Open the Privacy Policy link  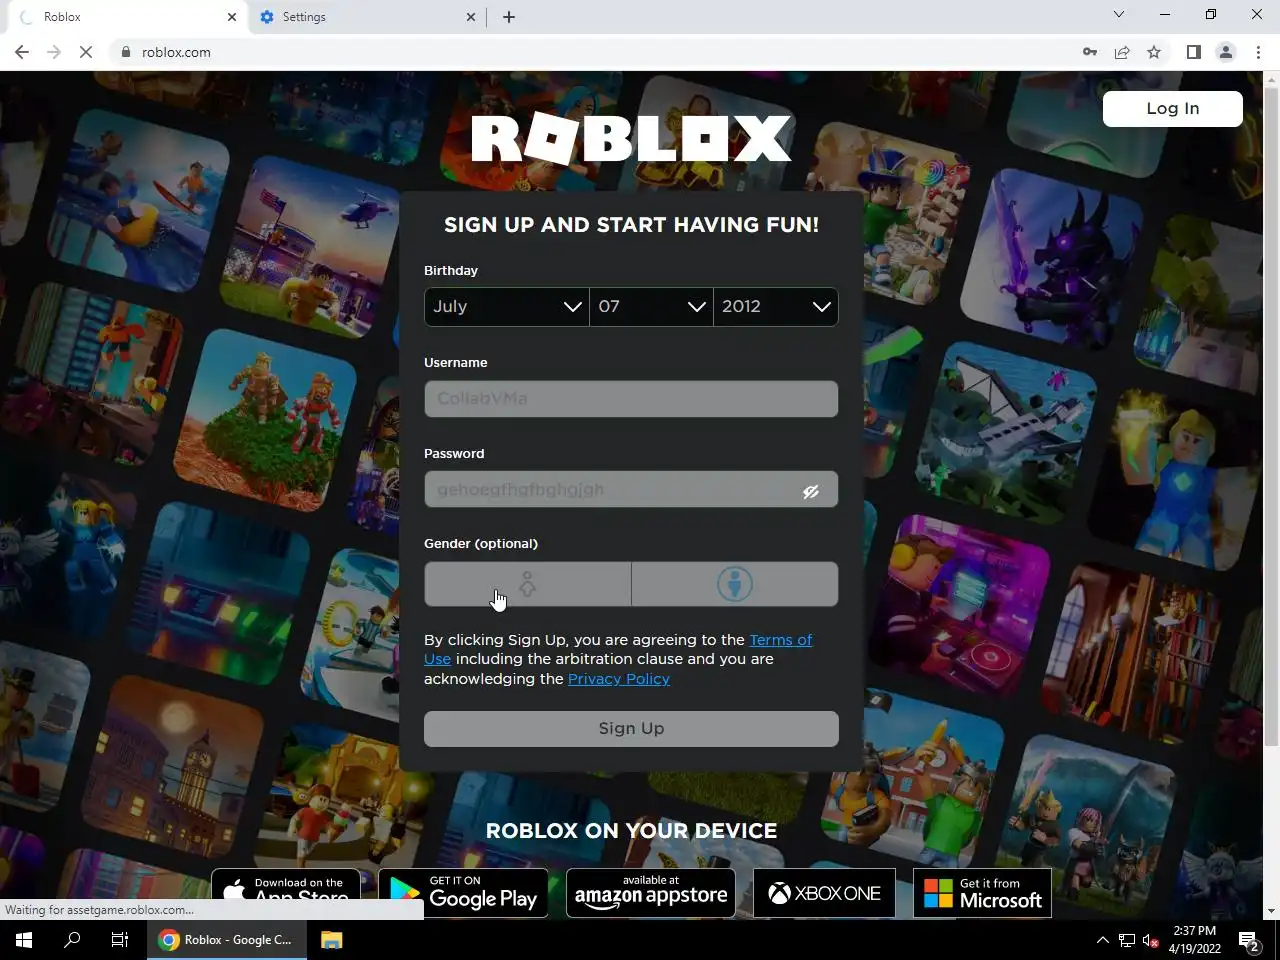point(619,679)
